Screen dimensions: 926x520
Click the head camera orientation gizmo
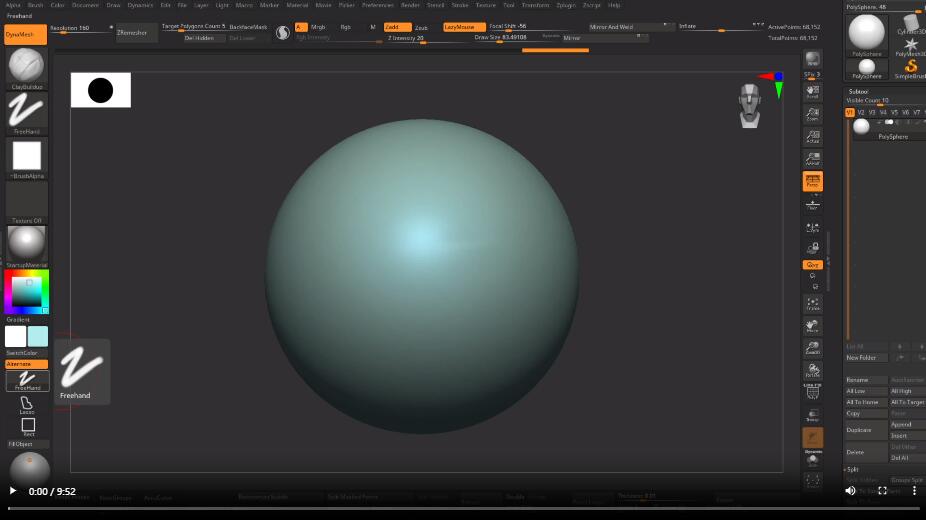tap(750, 106)
